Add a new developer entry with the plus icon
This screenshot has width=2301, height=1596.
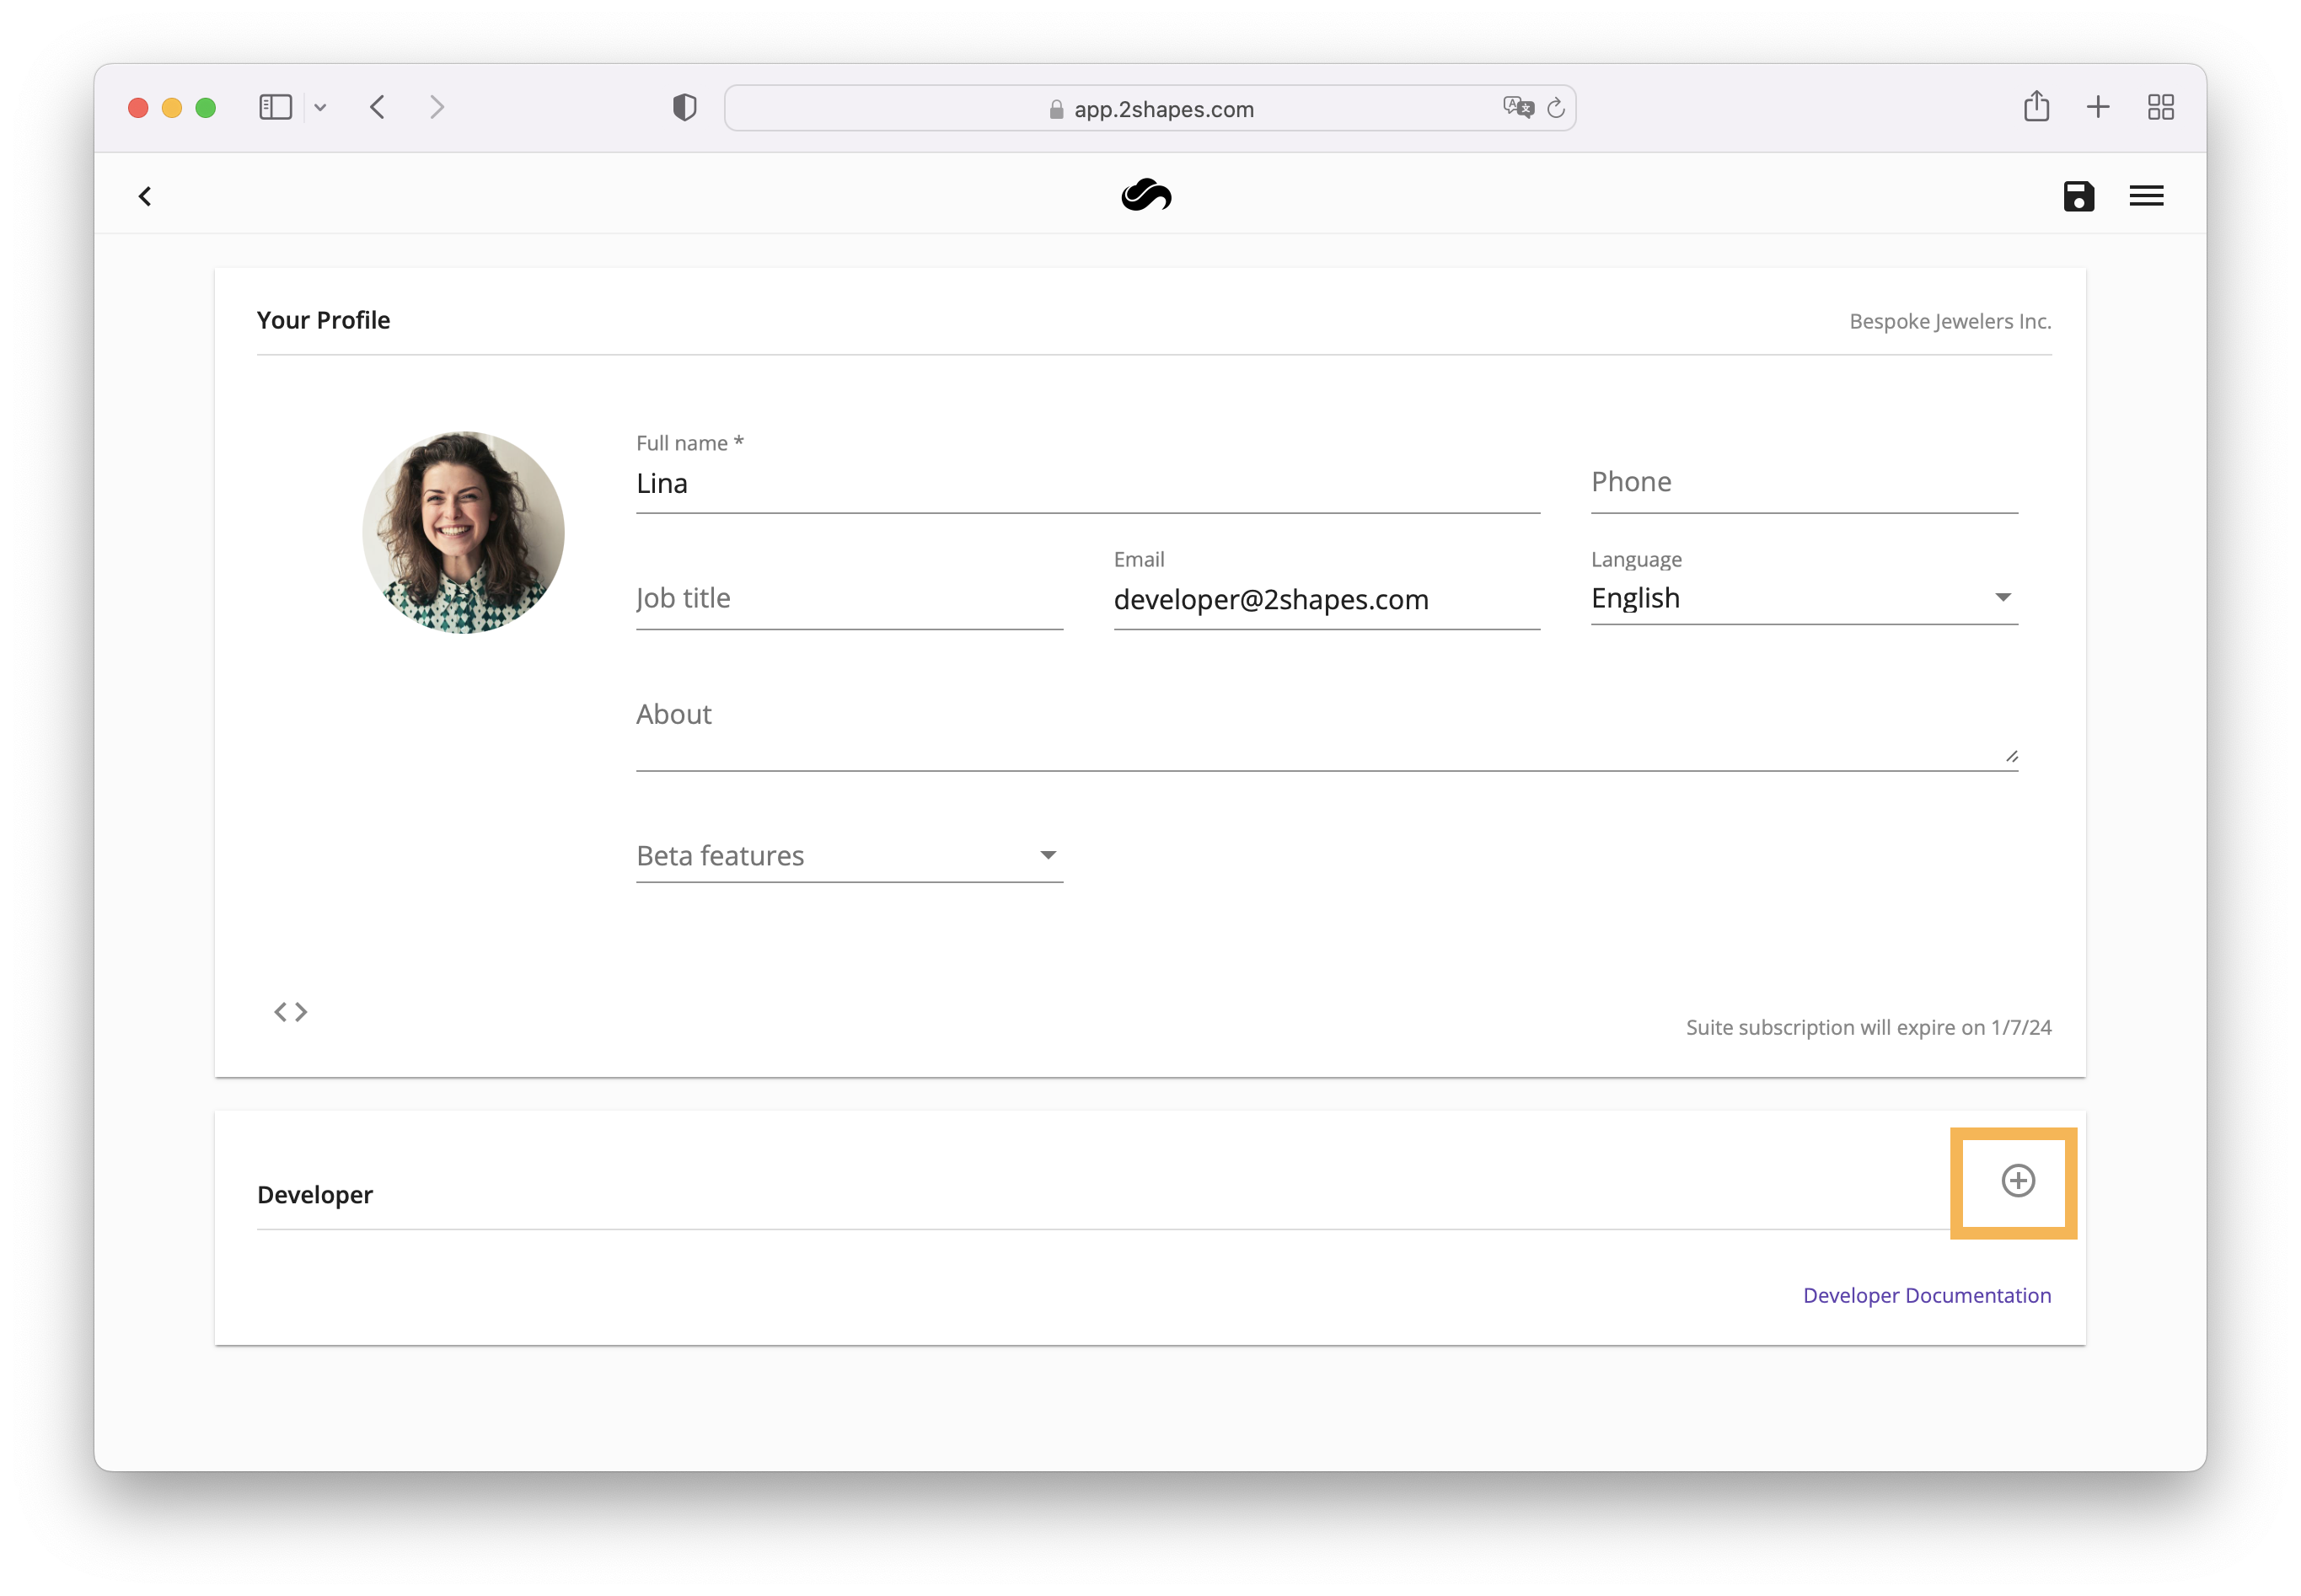(x=2018, y=1181)
